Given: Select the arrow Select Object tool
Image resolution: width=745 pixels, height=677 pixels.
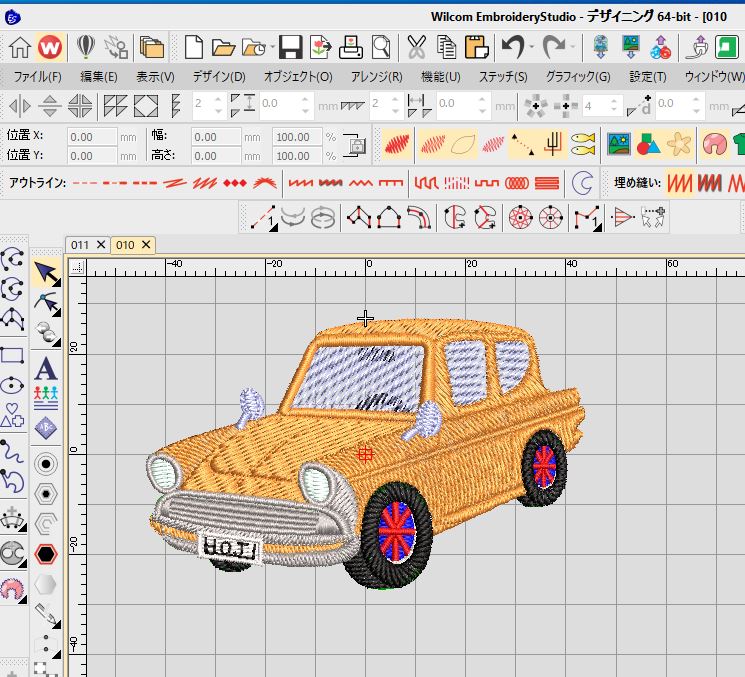Looking at the screenshot, I should [x=46, y=274].
